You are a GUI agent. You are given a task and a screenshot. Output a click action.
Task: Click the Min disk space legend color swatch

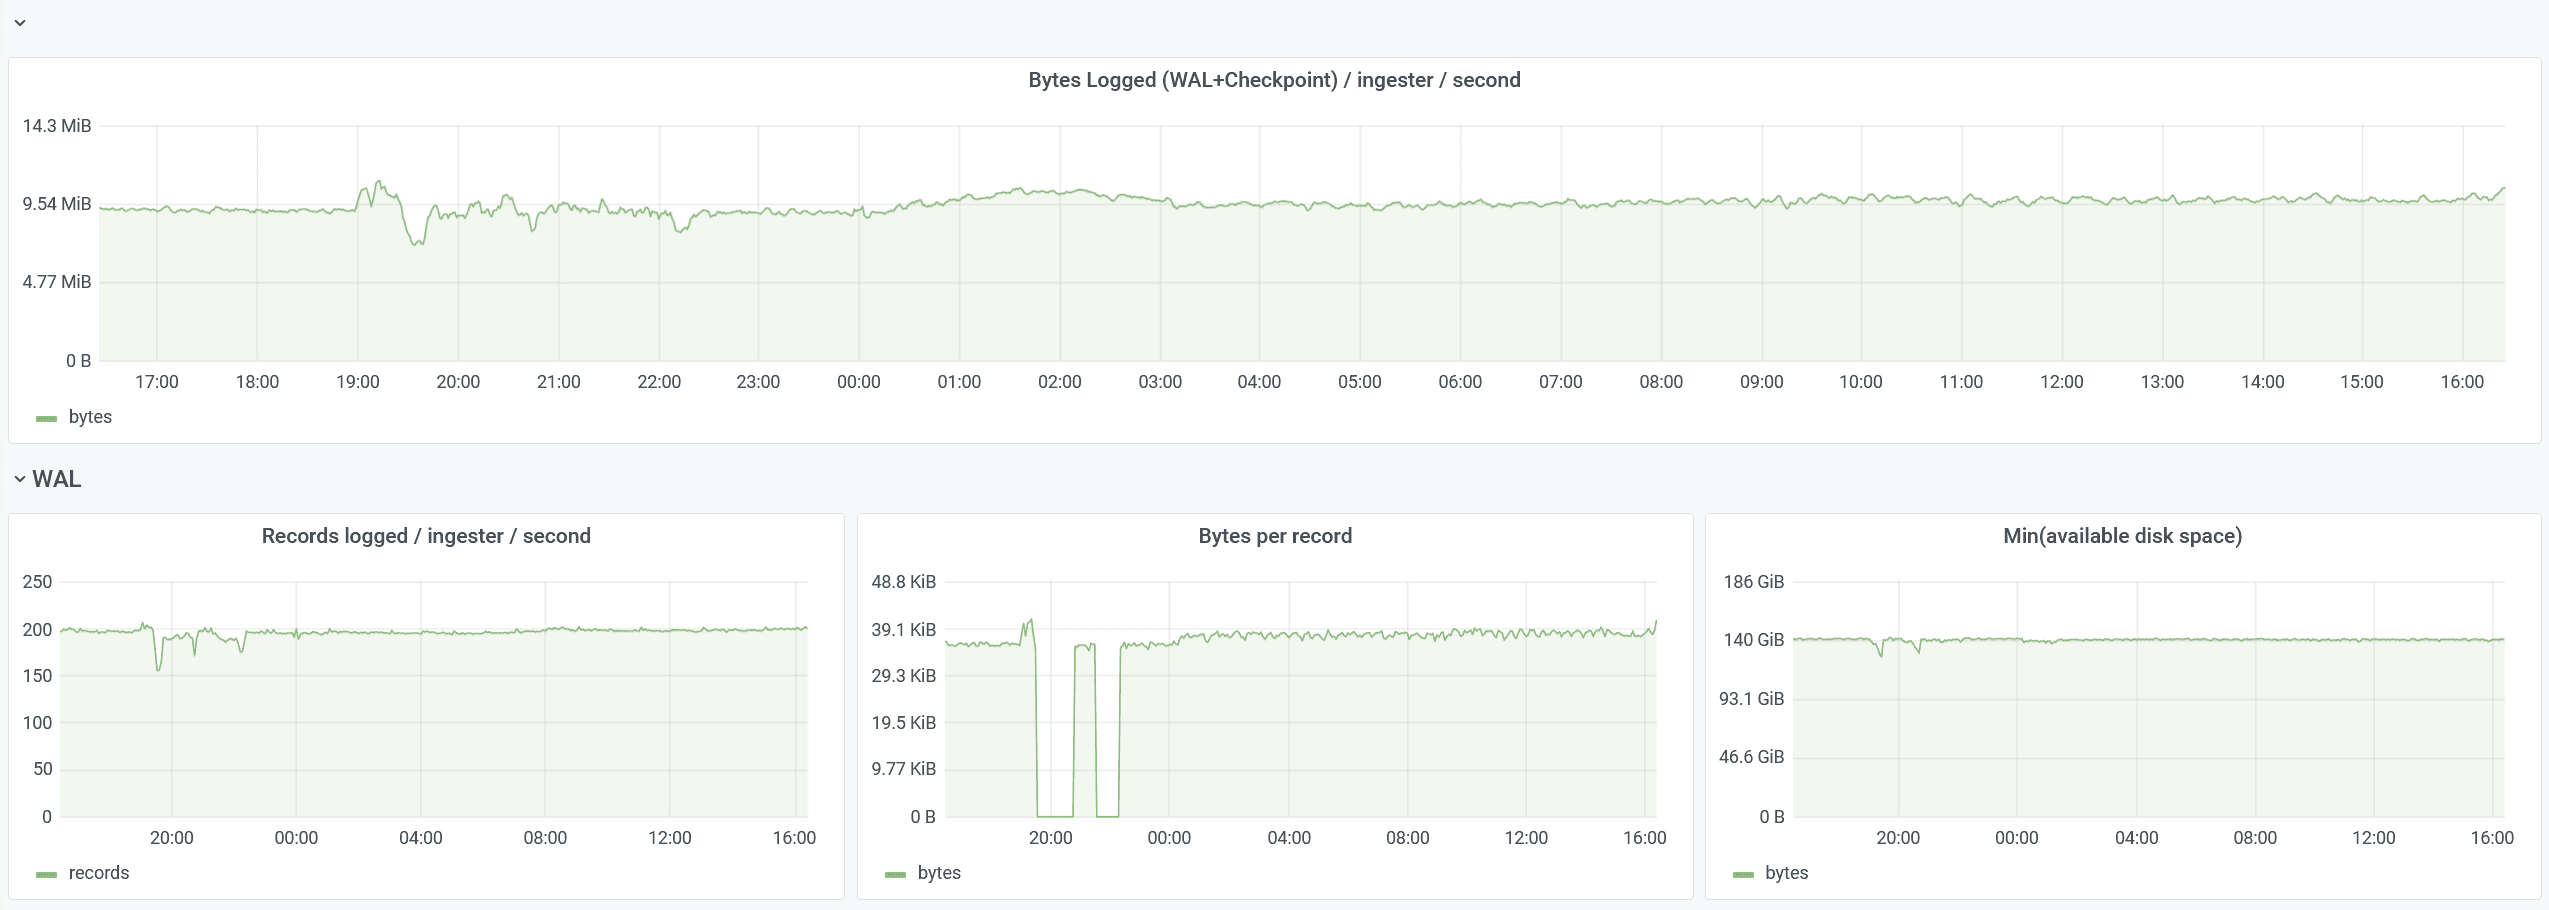tap(1743, 874)
